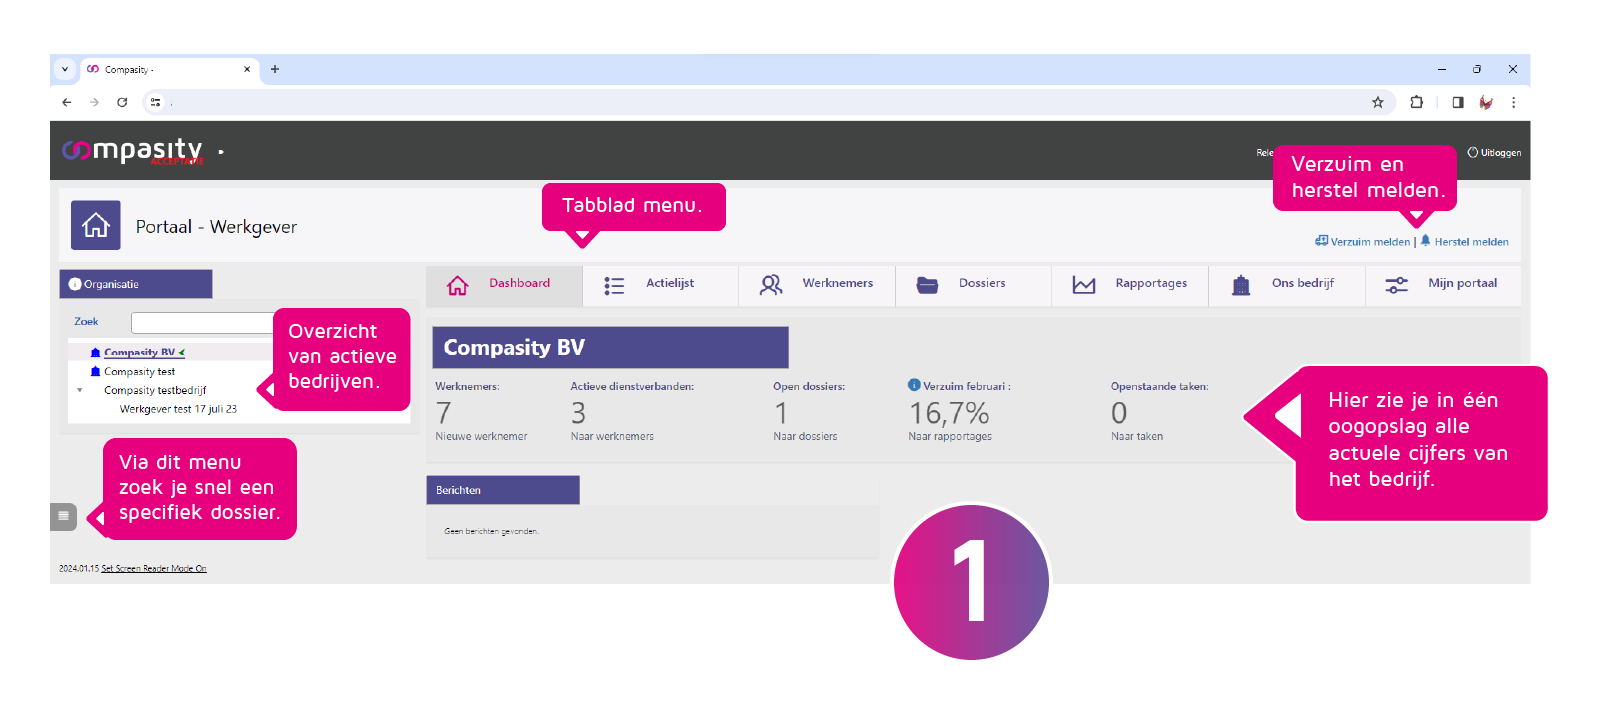Switch to the Werknemers tab
The image size is (1606, 710).
coord(817,285)
